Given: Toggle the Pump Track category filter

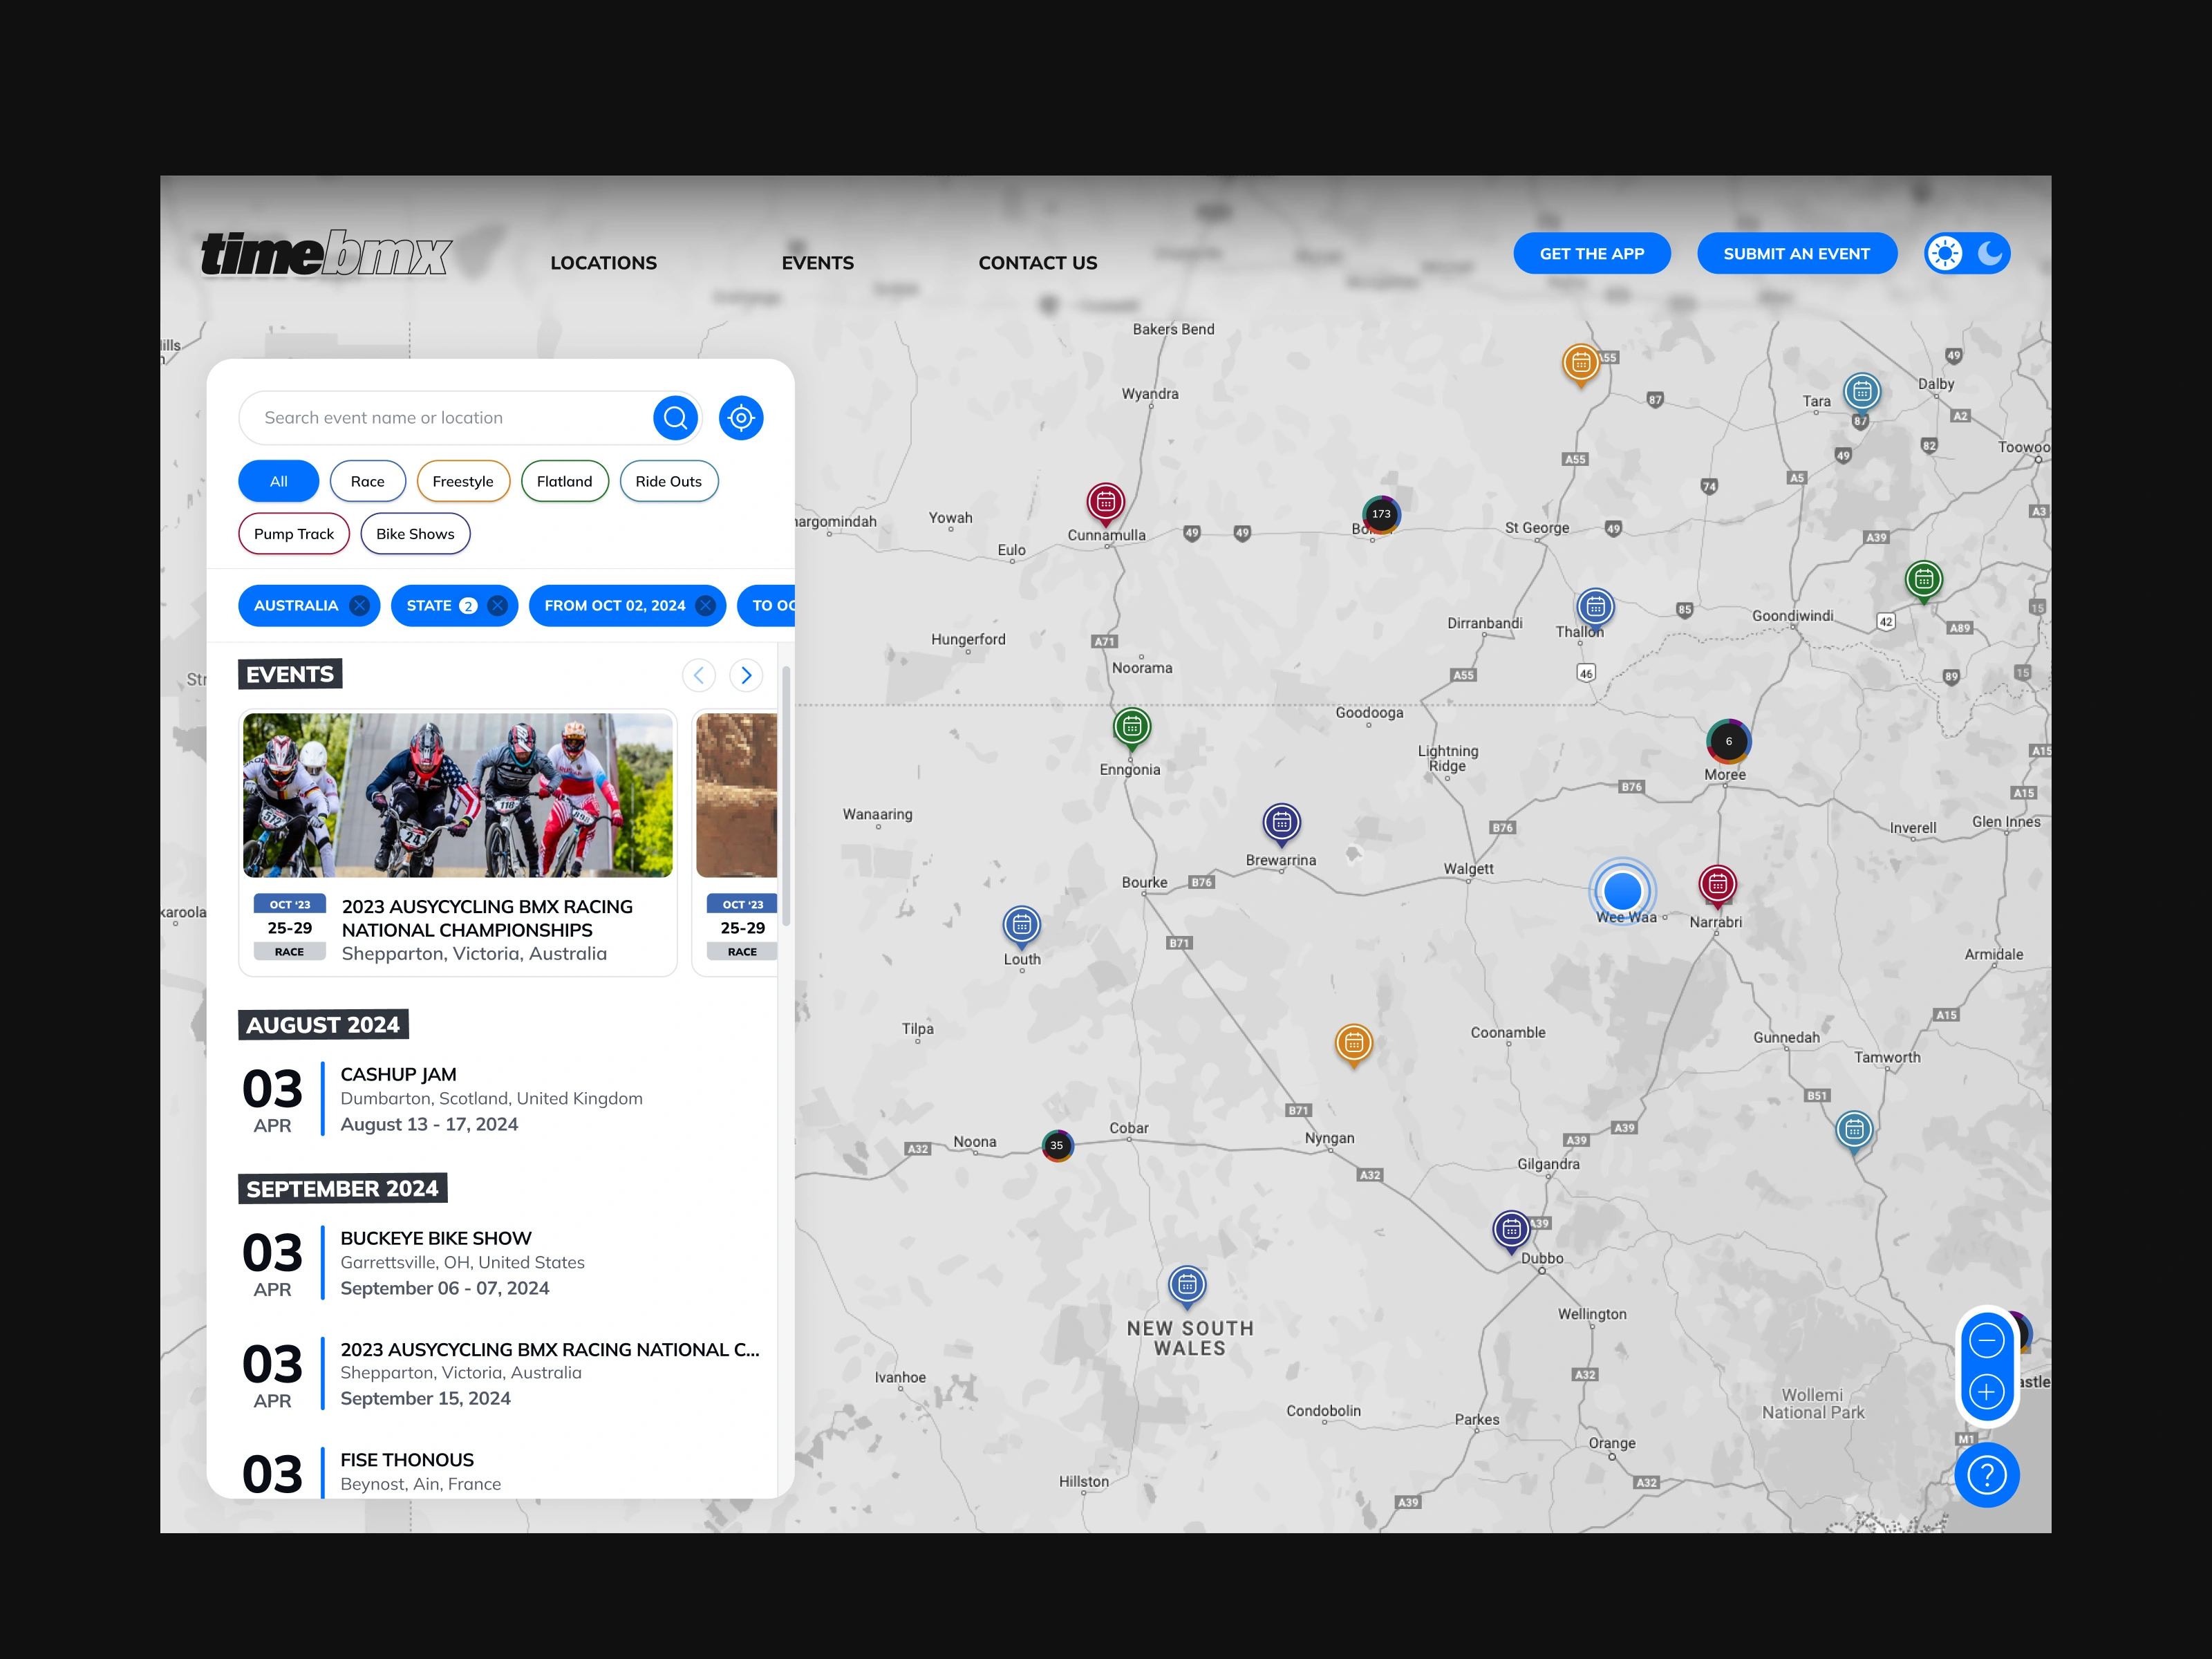Looking at the screenshot, I should point(293,534).
